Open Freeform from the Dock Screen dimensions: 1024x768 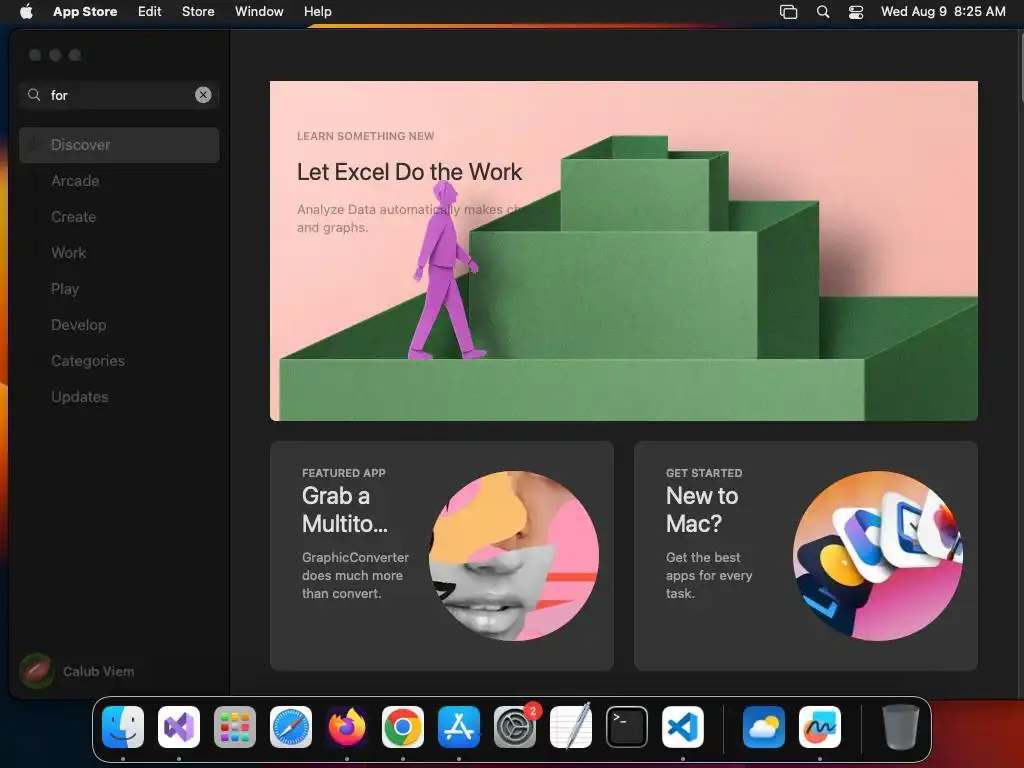click(x=820, y=727)
